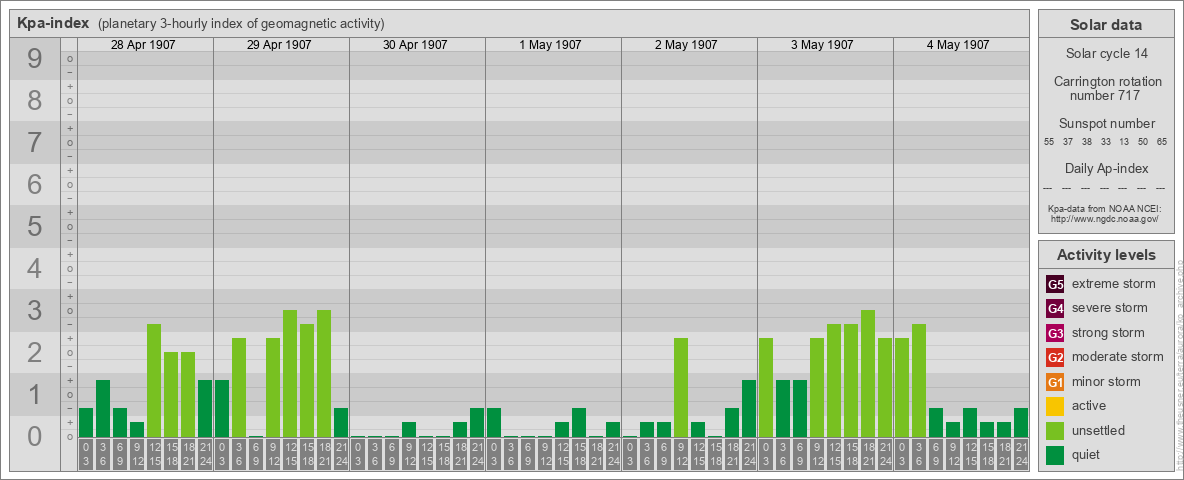Click the G5 extreme storm legend icon
Screen dimensions: 1184x480
click(1055, 285)
